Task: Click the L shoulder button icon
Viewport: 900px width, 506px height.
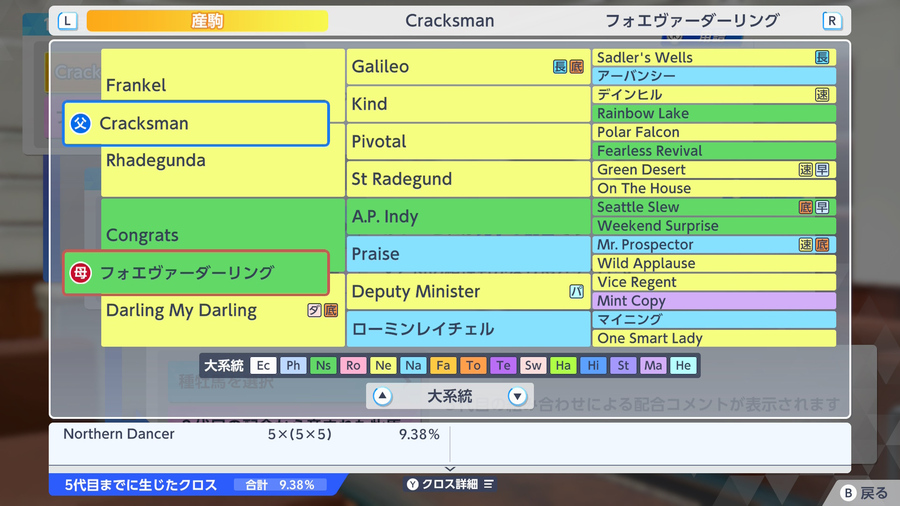Action: [x=68, y=21]
